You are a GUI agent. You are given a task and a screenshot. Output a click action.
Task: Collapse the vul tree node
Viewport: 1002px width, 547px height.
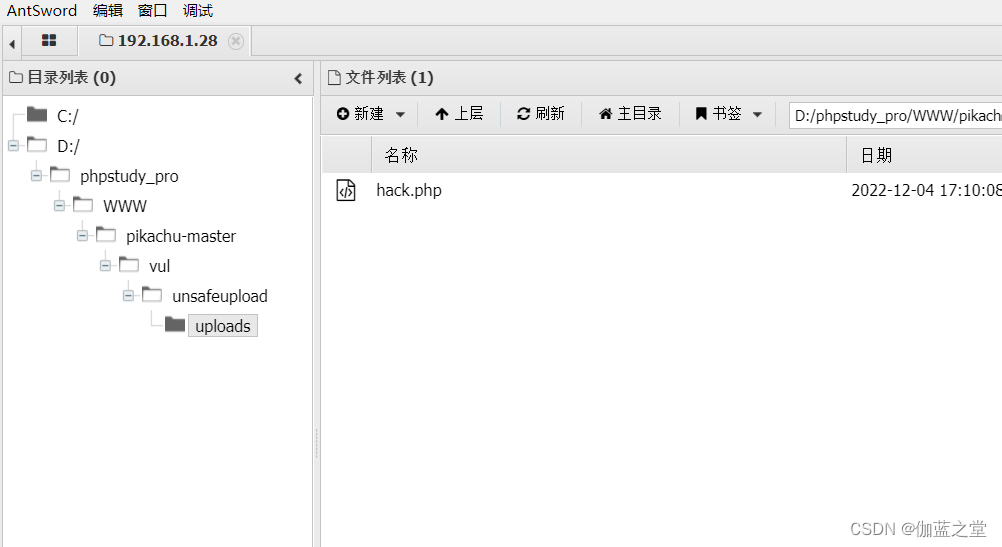(x=105, y=265)
